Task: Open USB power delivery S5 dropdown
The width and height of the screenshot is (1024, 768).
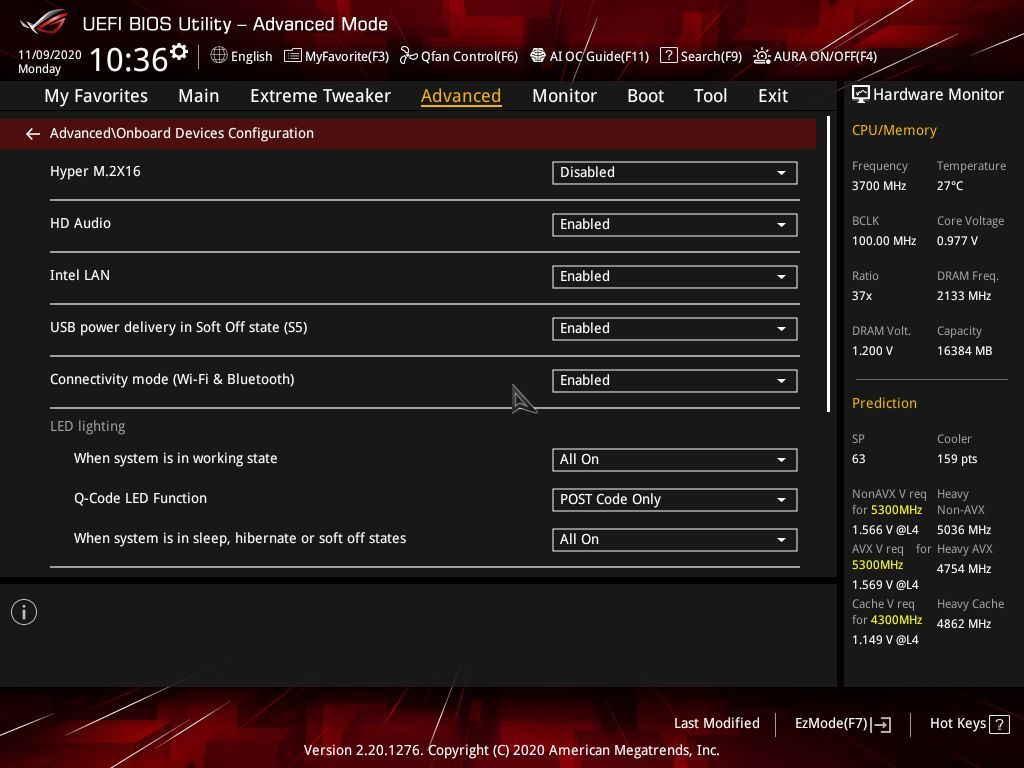Action: 675,328
